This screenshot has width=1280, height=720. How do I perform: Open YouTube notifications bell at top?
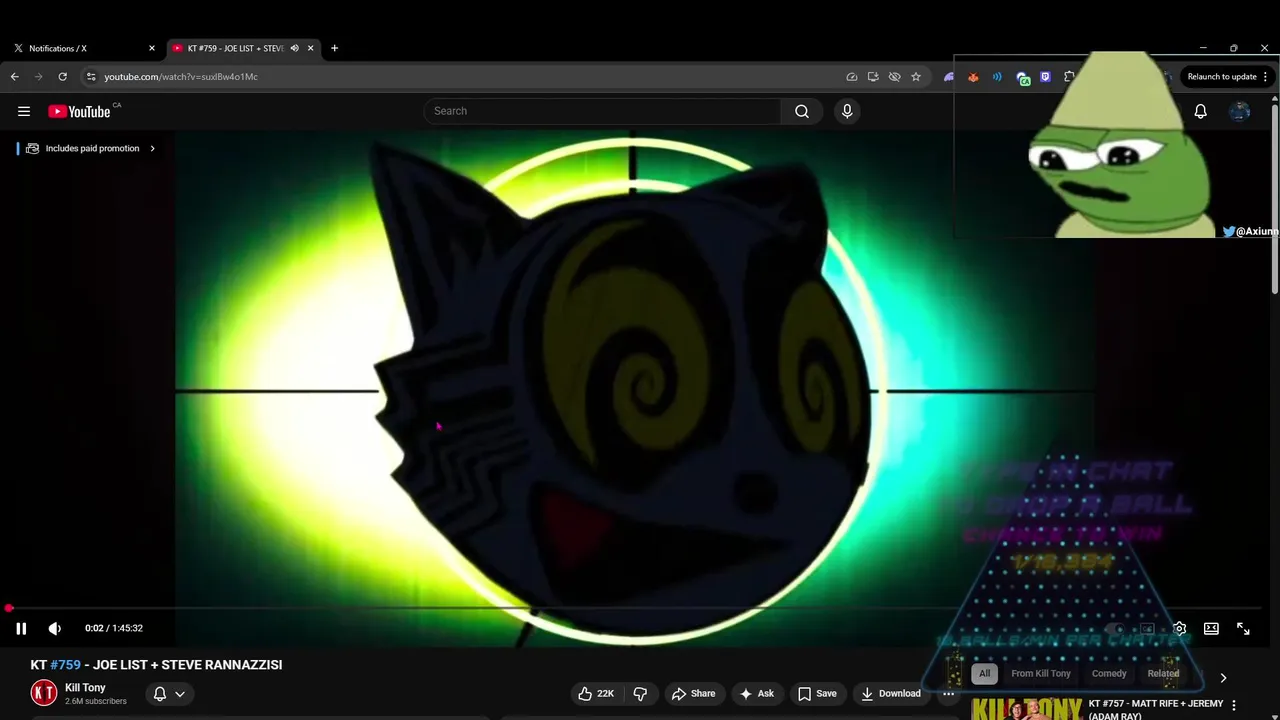[x=1200, y=111]
